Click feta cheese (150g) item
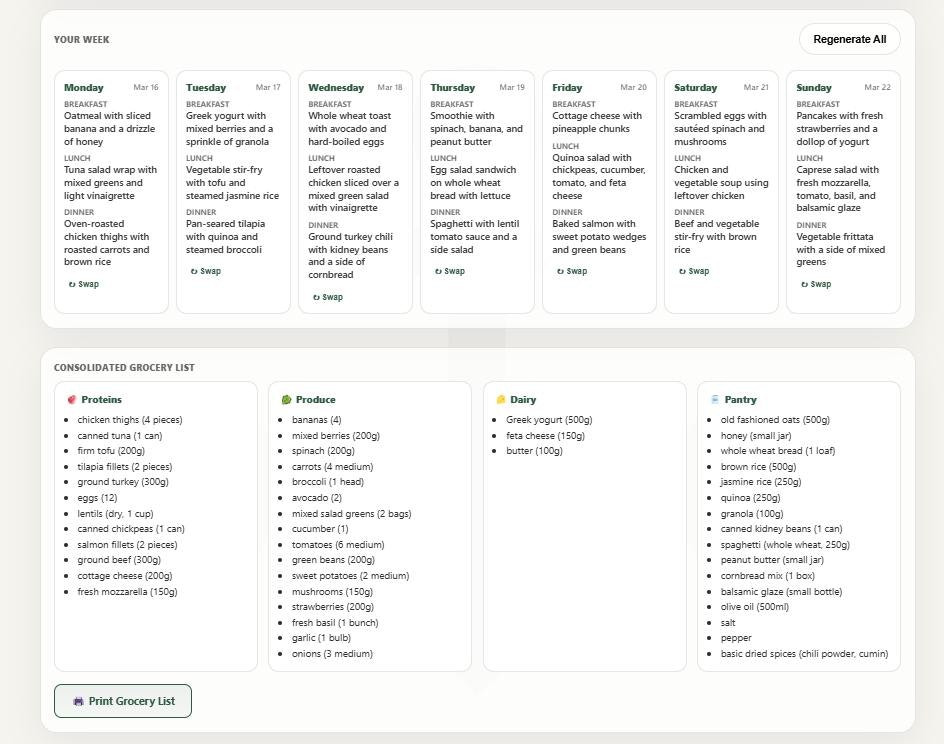The height and width of the screenshot is (744, 944). (x=545, y=436)
